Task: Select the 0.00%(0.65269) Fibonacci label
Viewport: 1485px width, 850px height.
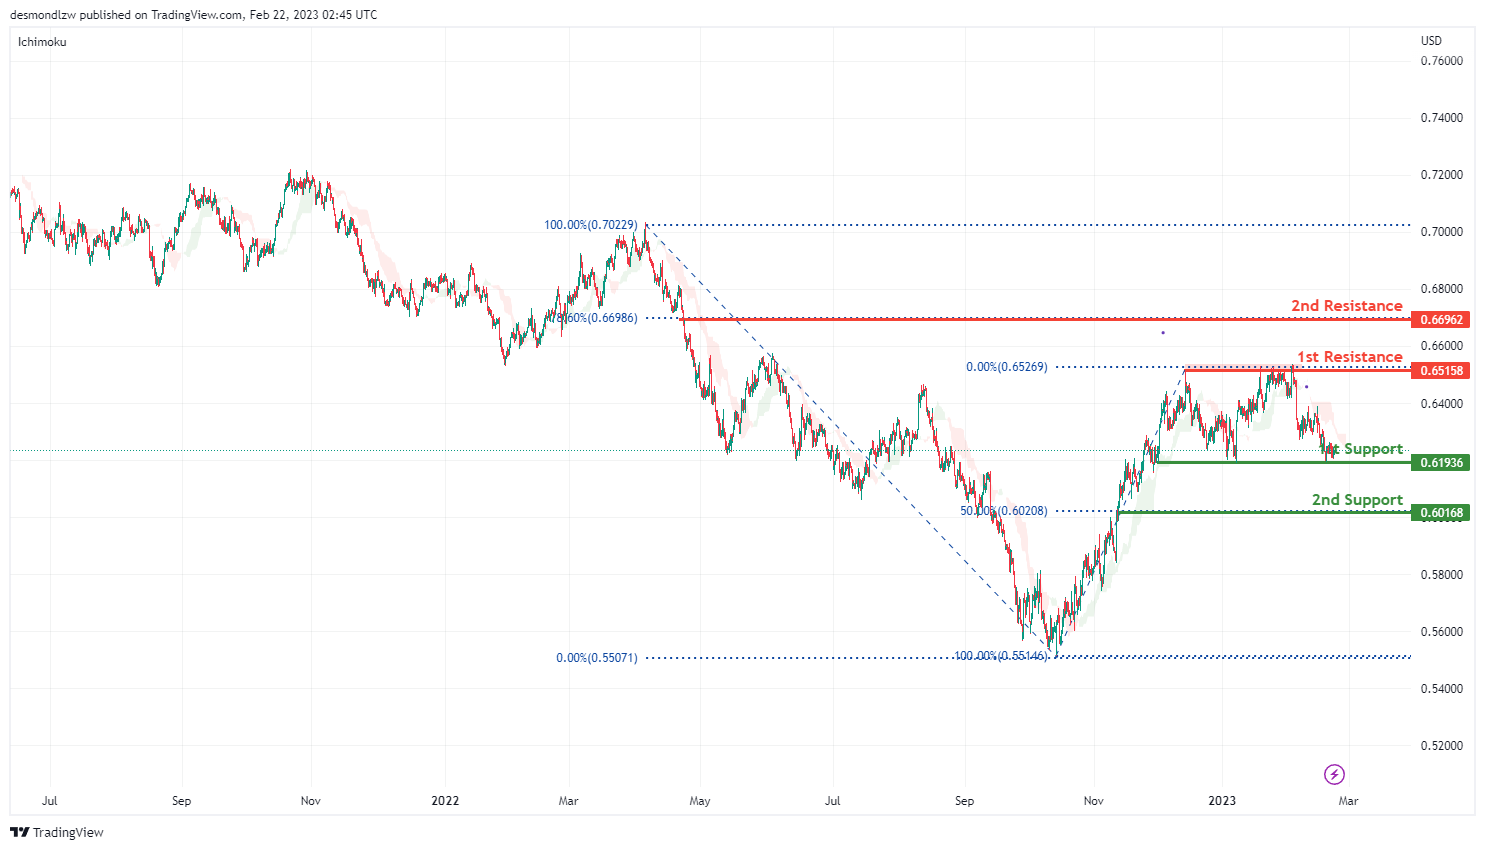Action: [x=1007, y=367]
